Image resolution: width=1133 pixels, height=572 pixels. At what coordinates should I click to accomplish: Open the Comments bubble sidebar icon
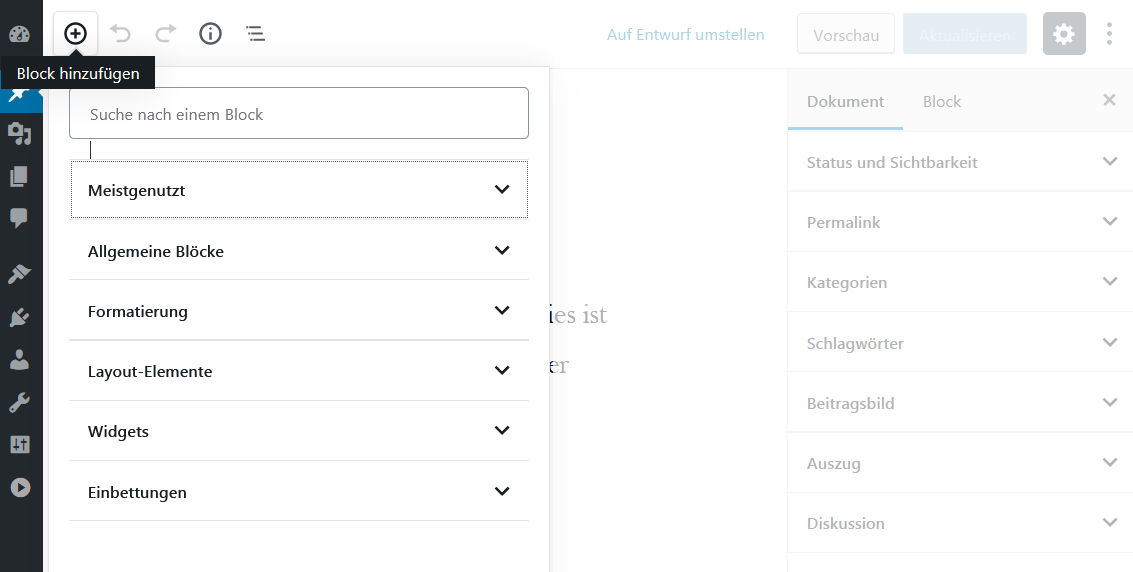[x=20, y=217]
